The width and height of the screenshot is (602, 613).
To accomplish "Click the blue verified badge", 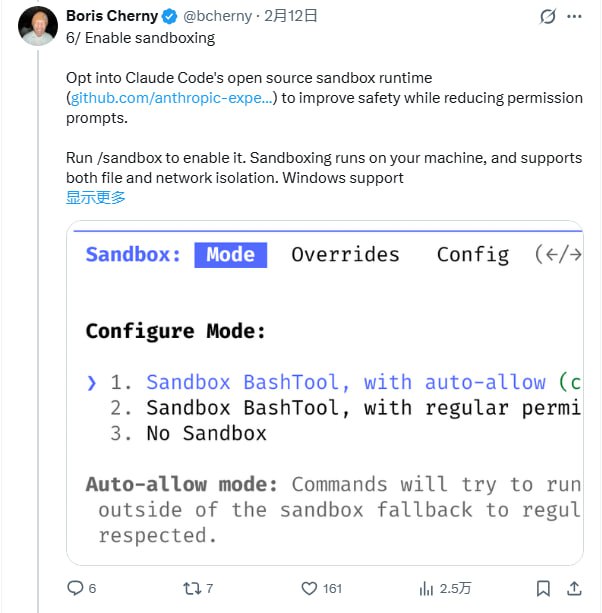I will (x=171, y=17).
